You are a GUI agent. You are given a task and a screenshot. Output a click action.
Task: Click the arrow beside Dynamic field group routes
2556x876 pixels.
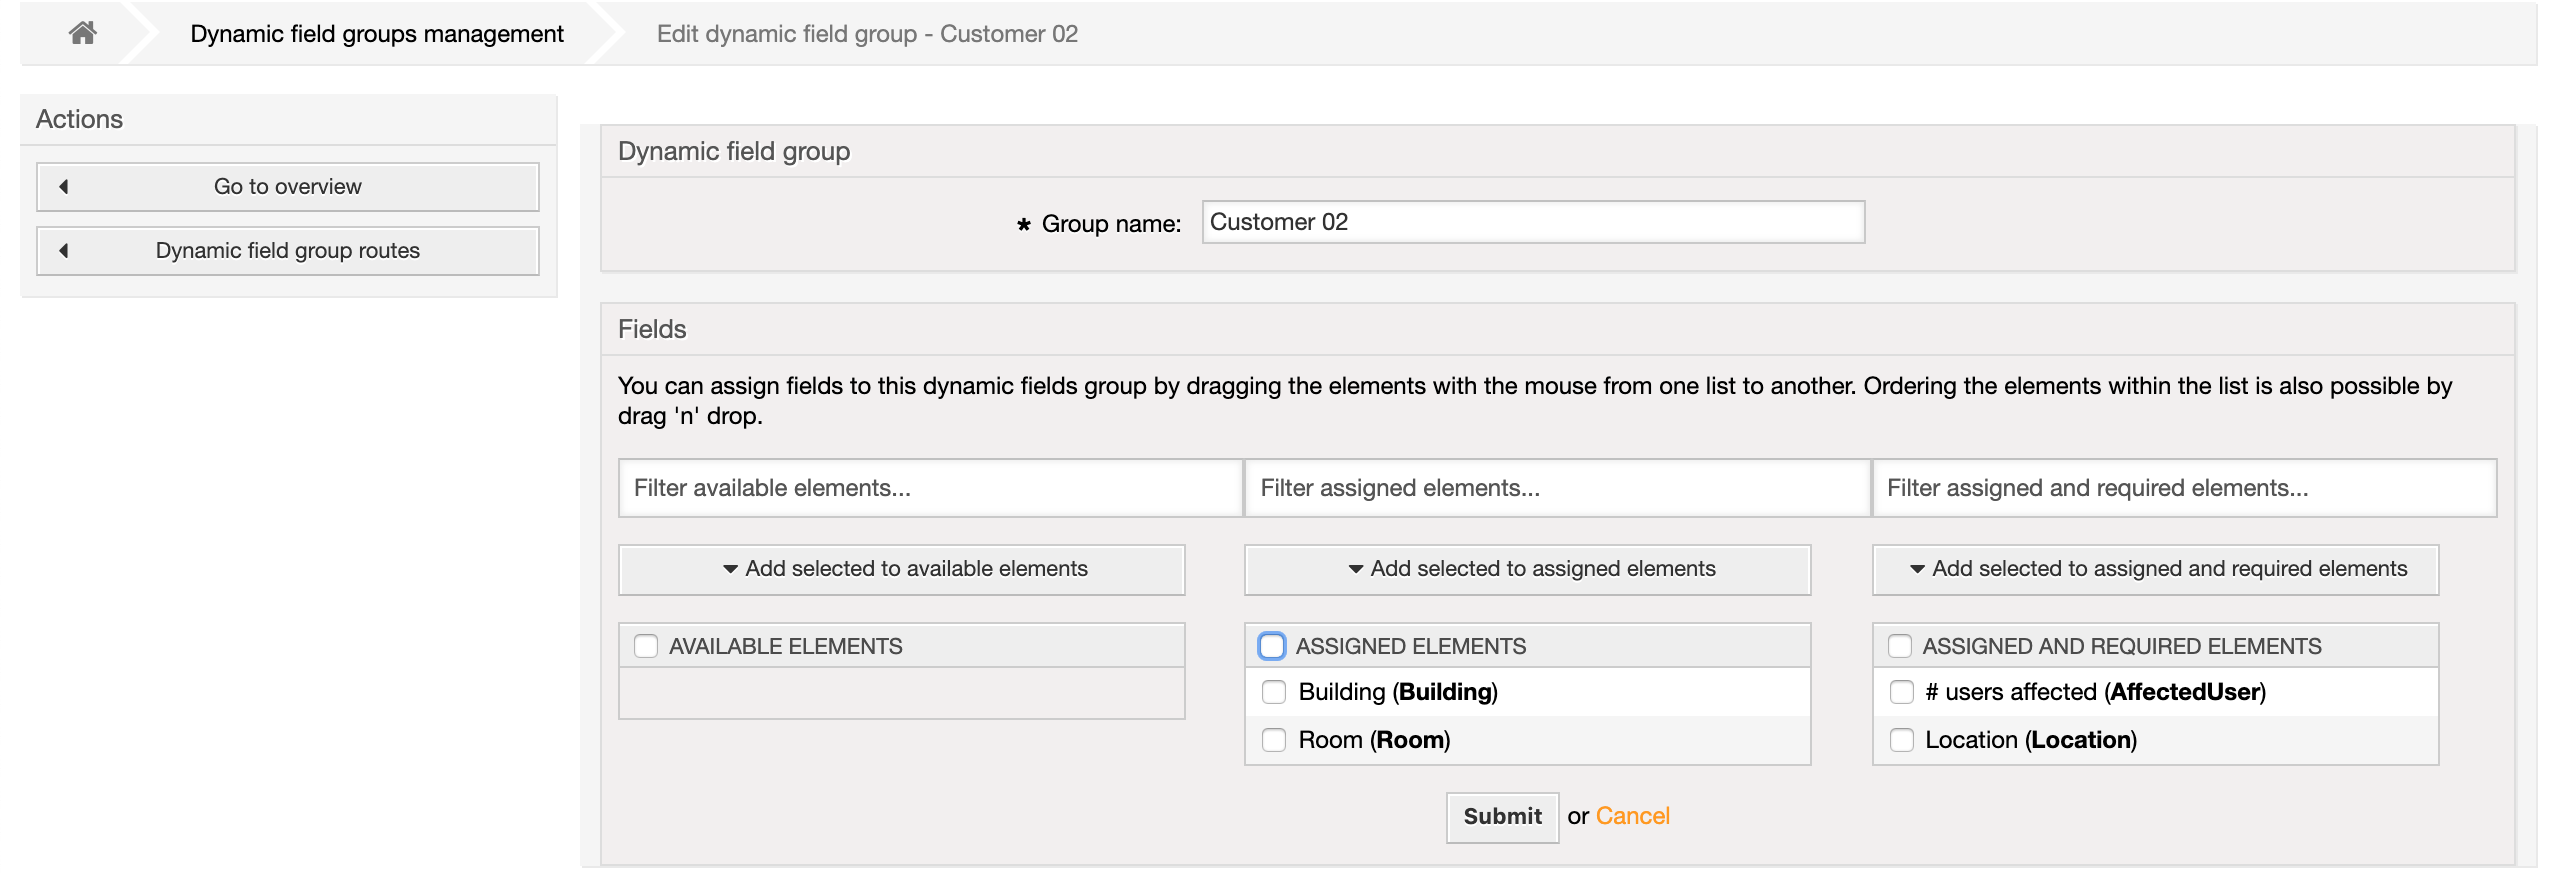coord(64,251)
